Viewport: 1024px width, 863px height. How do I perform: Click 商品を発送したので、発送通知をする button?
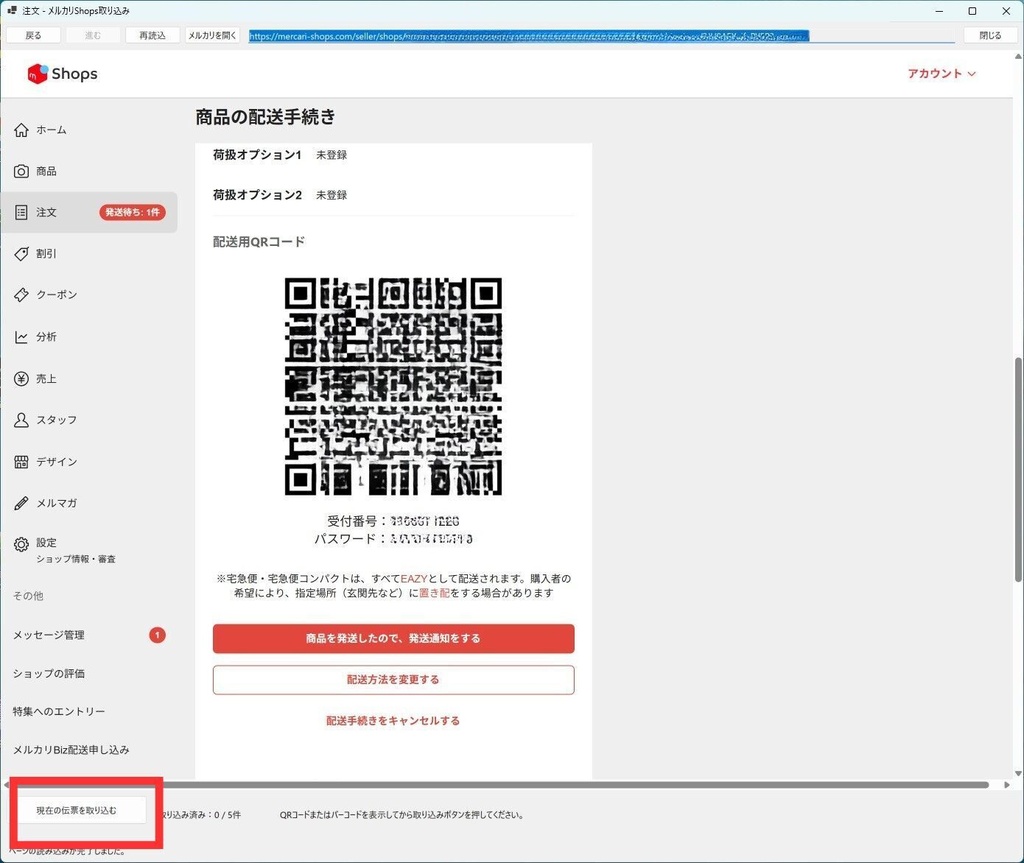coord(393,638)
